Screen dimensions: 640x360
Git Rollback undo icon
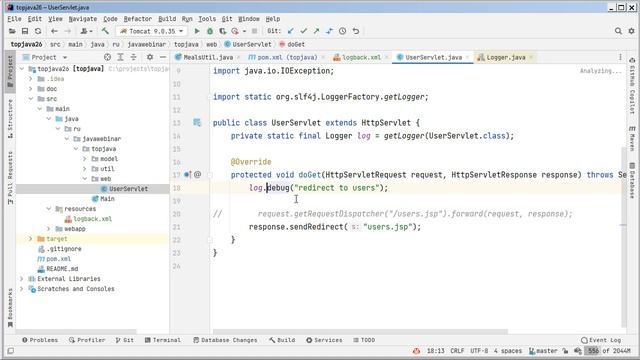pos(356,31)
